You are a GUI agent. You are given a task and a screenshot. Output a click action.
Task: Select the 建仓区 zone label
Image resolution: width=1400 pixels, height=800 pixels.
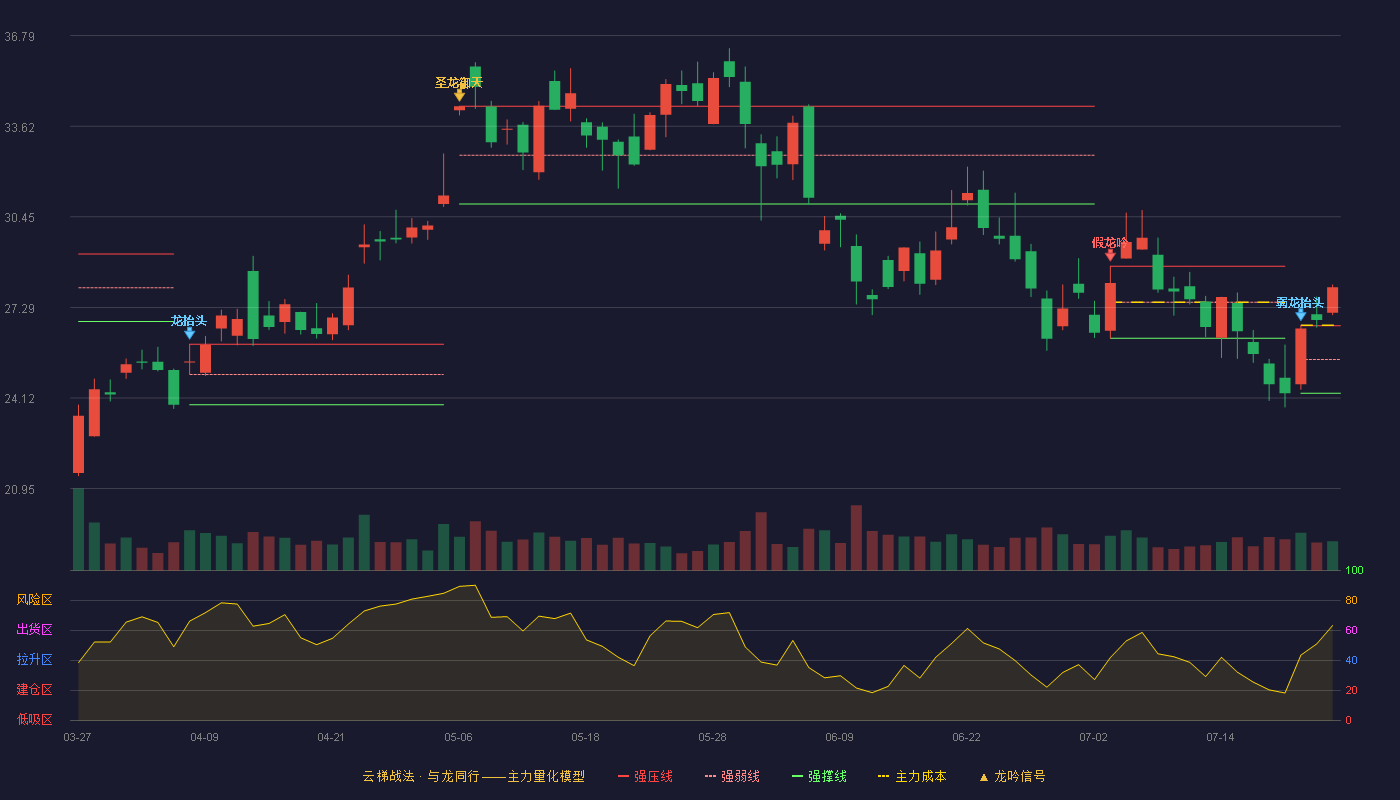click(34, 690)
